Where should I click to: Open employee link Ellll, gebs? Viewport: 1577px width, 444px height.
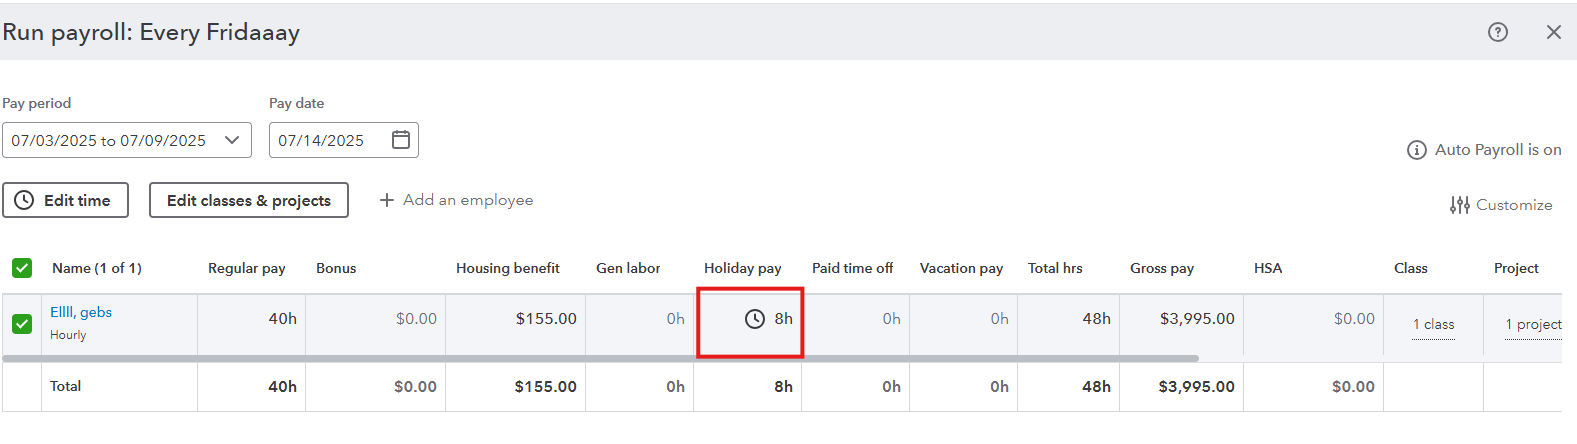[81, 312]
